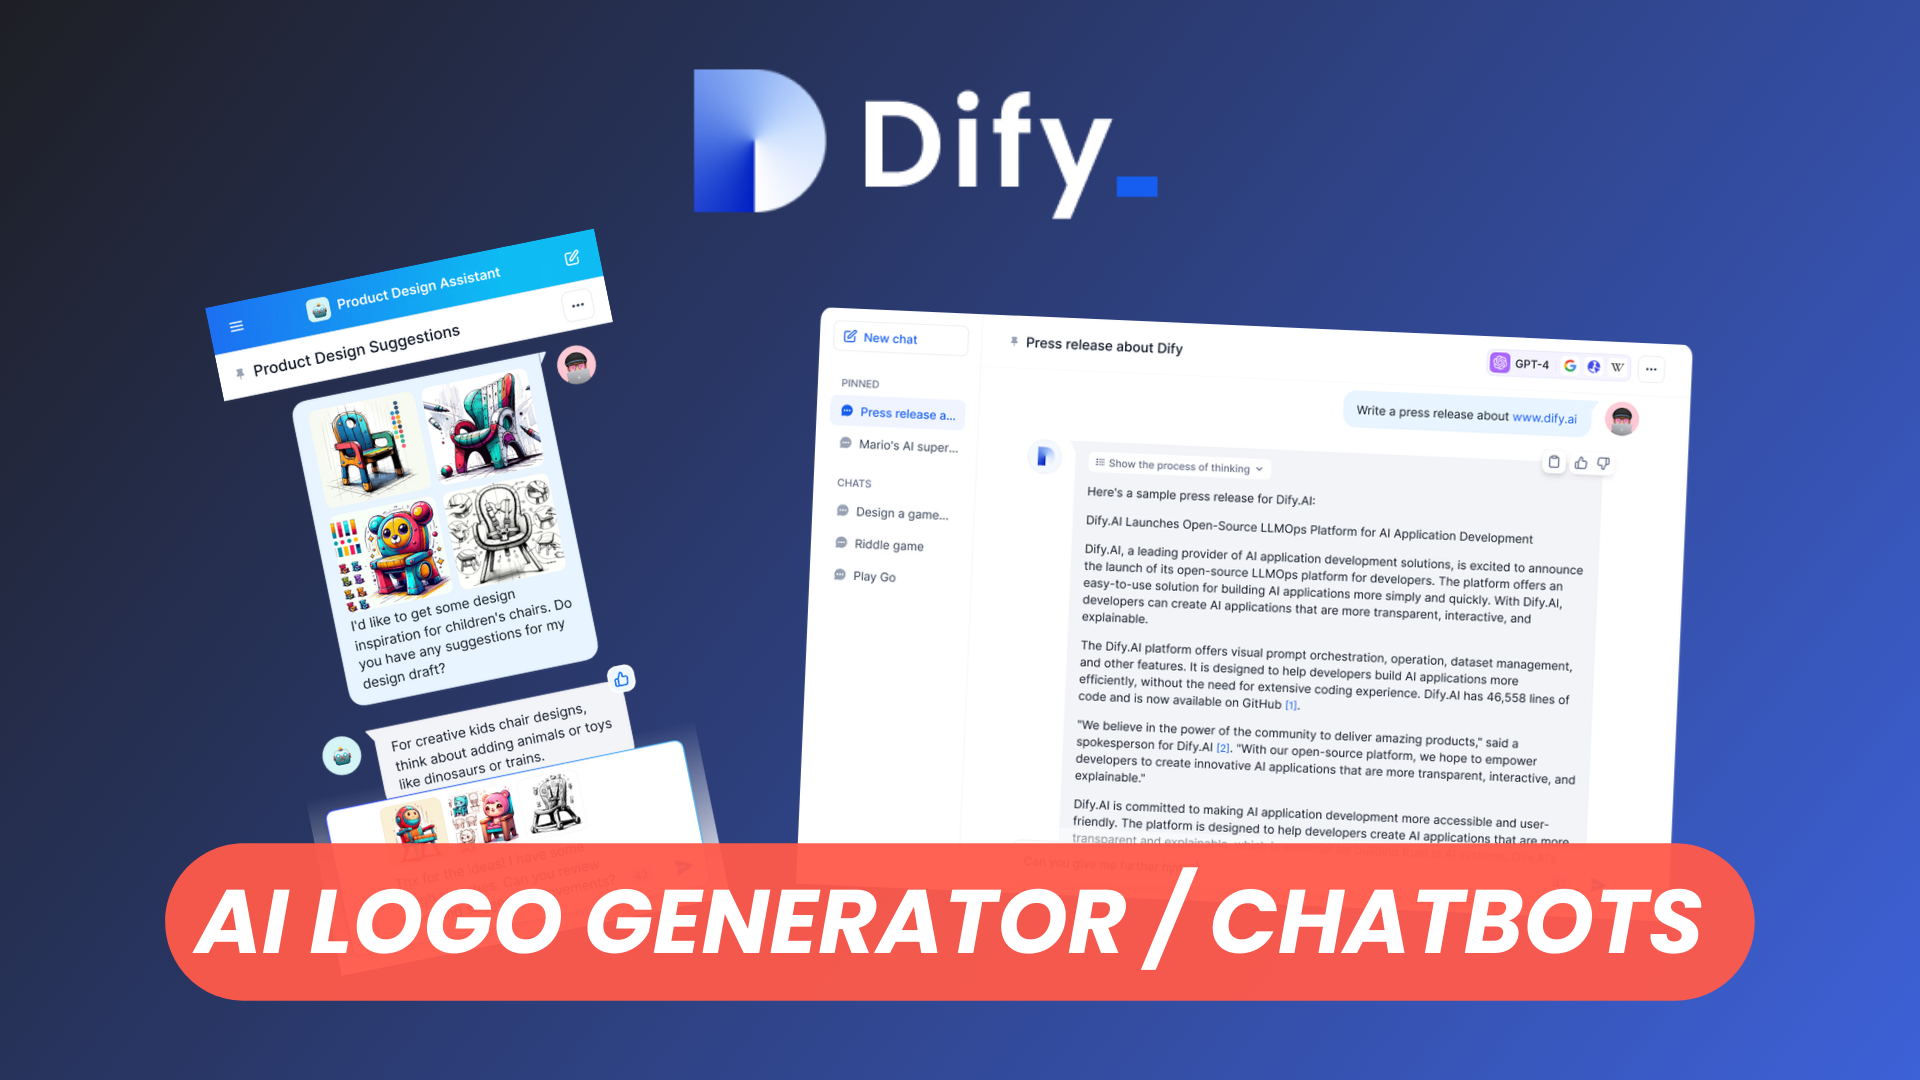The height and width of the screenshot is (1080, 1920).
Task: Toggle the pinned chat visibility
Action: point(858,382)
